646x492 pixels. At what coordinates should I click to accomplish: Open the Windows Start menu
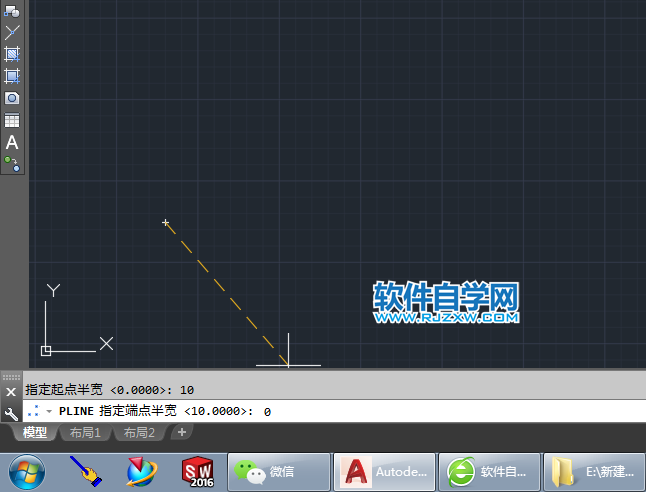[27, 472]
